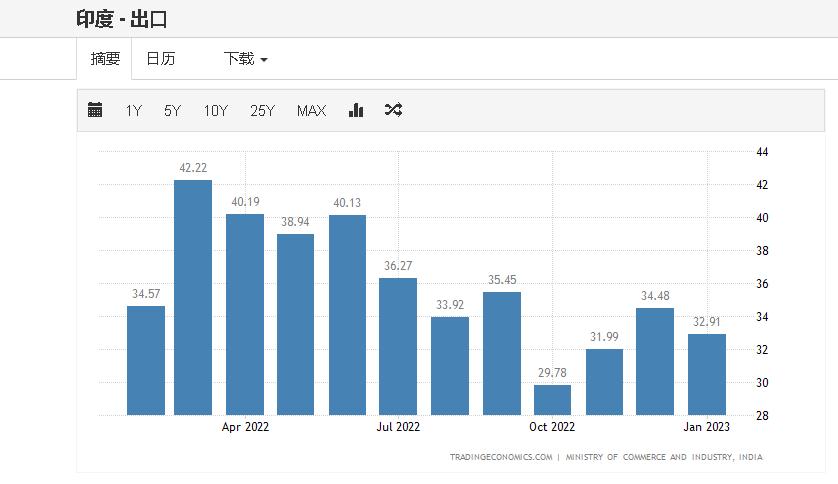This screenshot has height=484, width=838.
Task: Click the shuffle compare icon
Action: pos(393,110)
